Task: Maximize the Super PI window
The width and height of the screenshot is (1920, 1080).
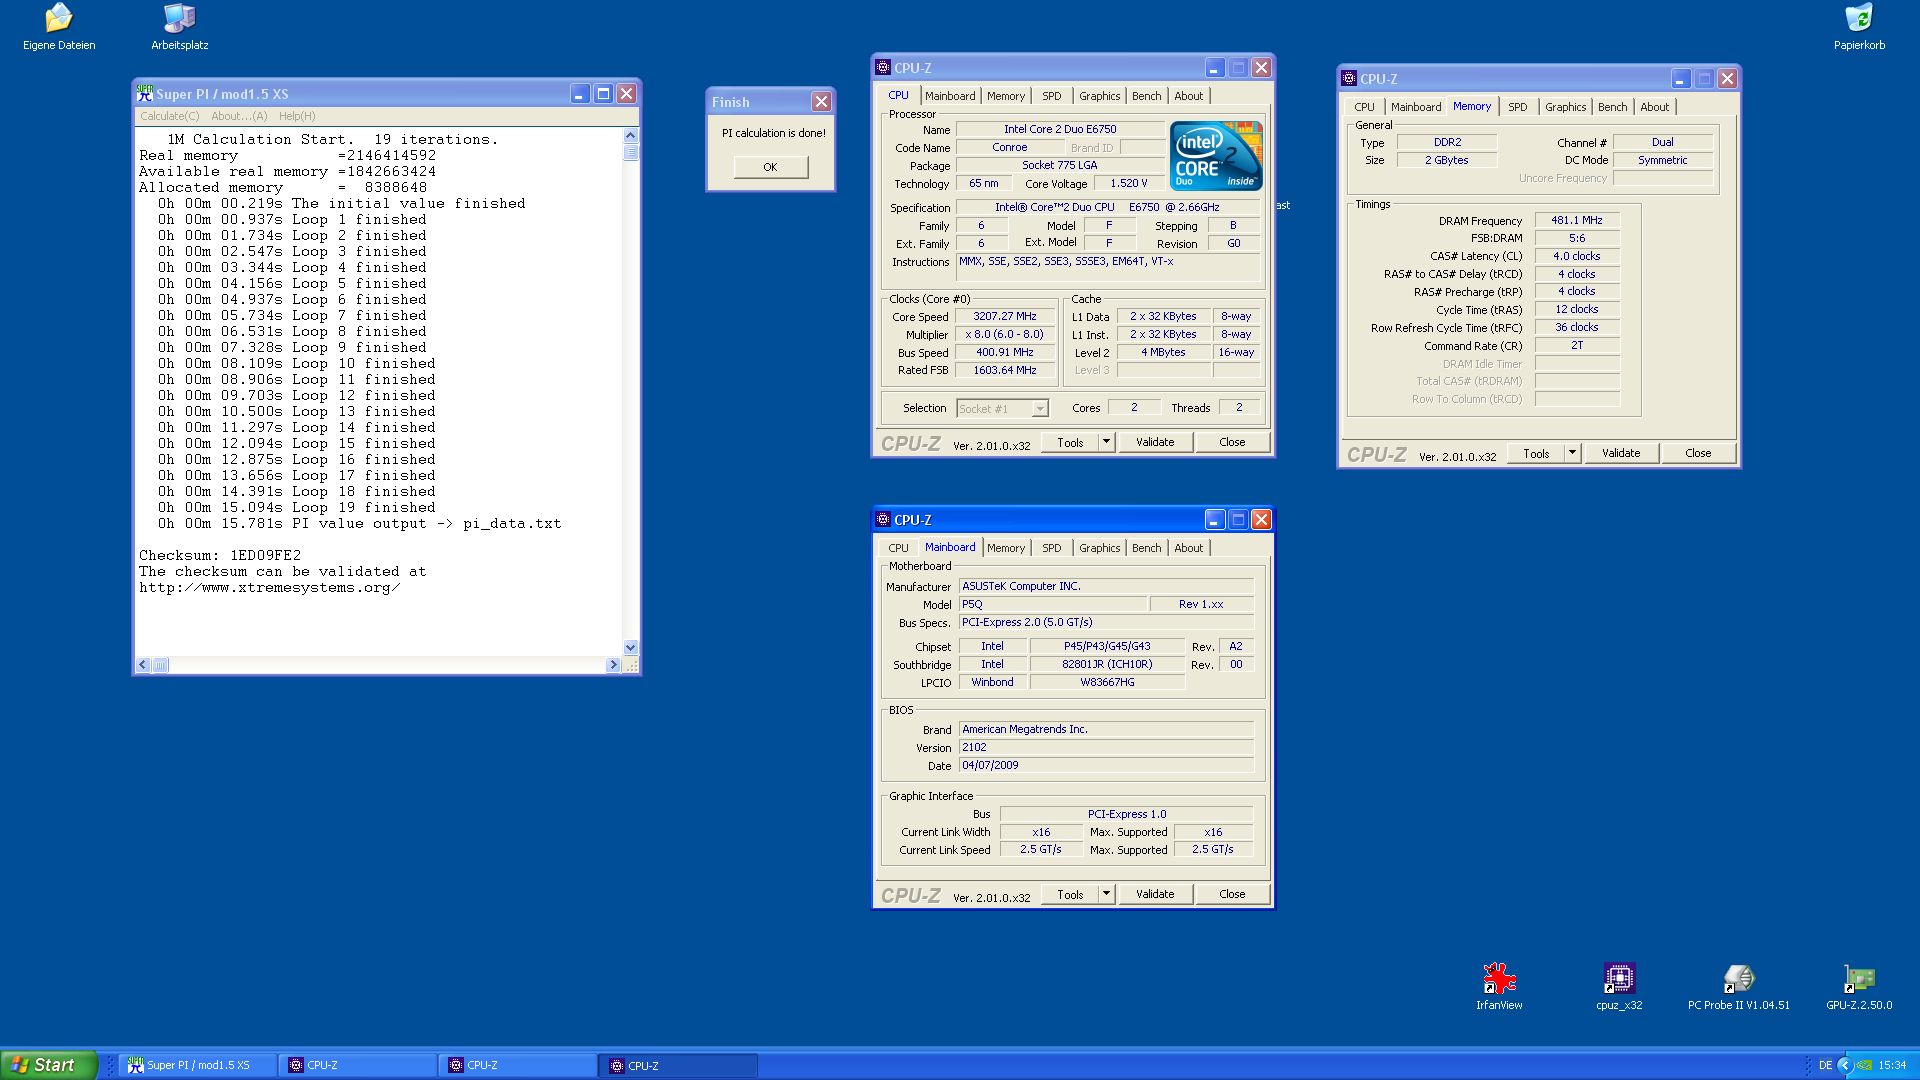Action: tap(603, 93)
